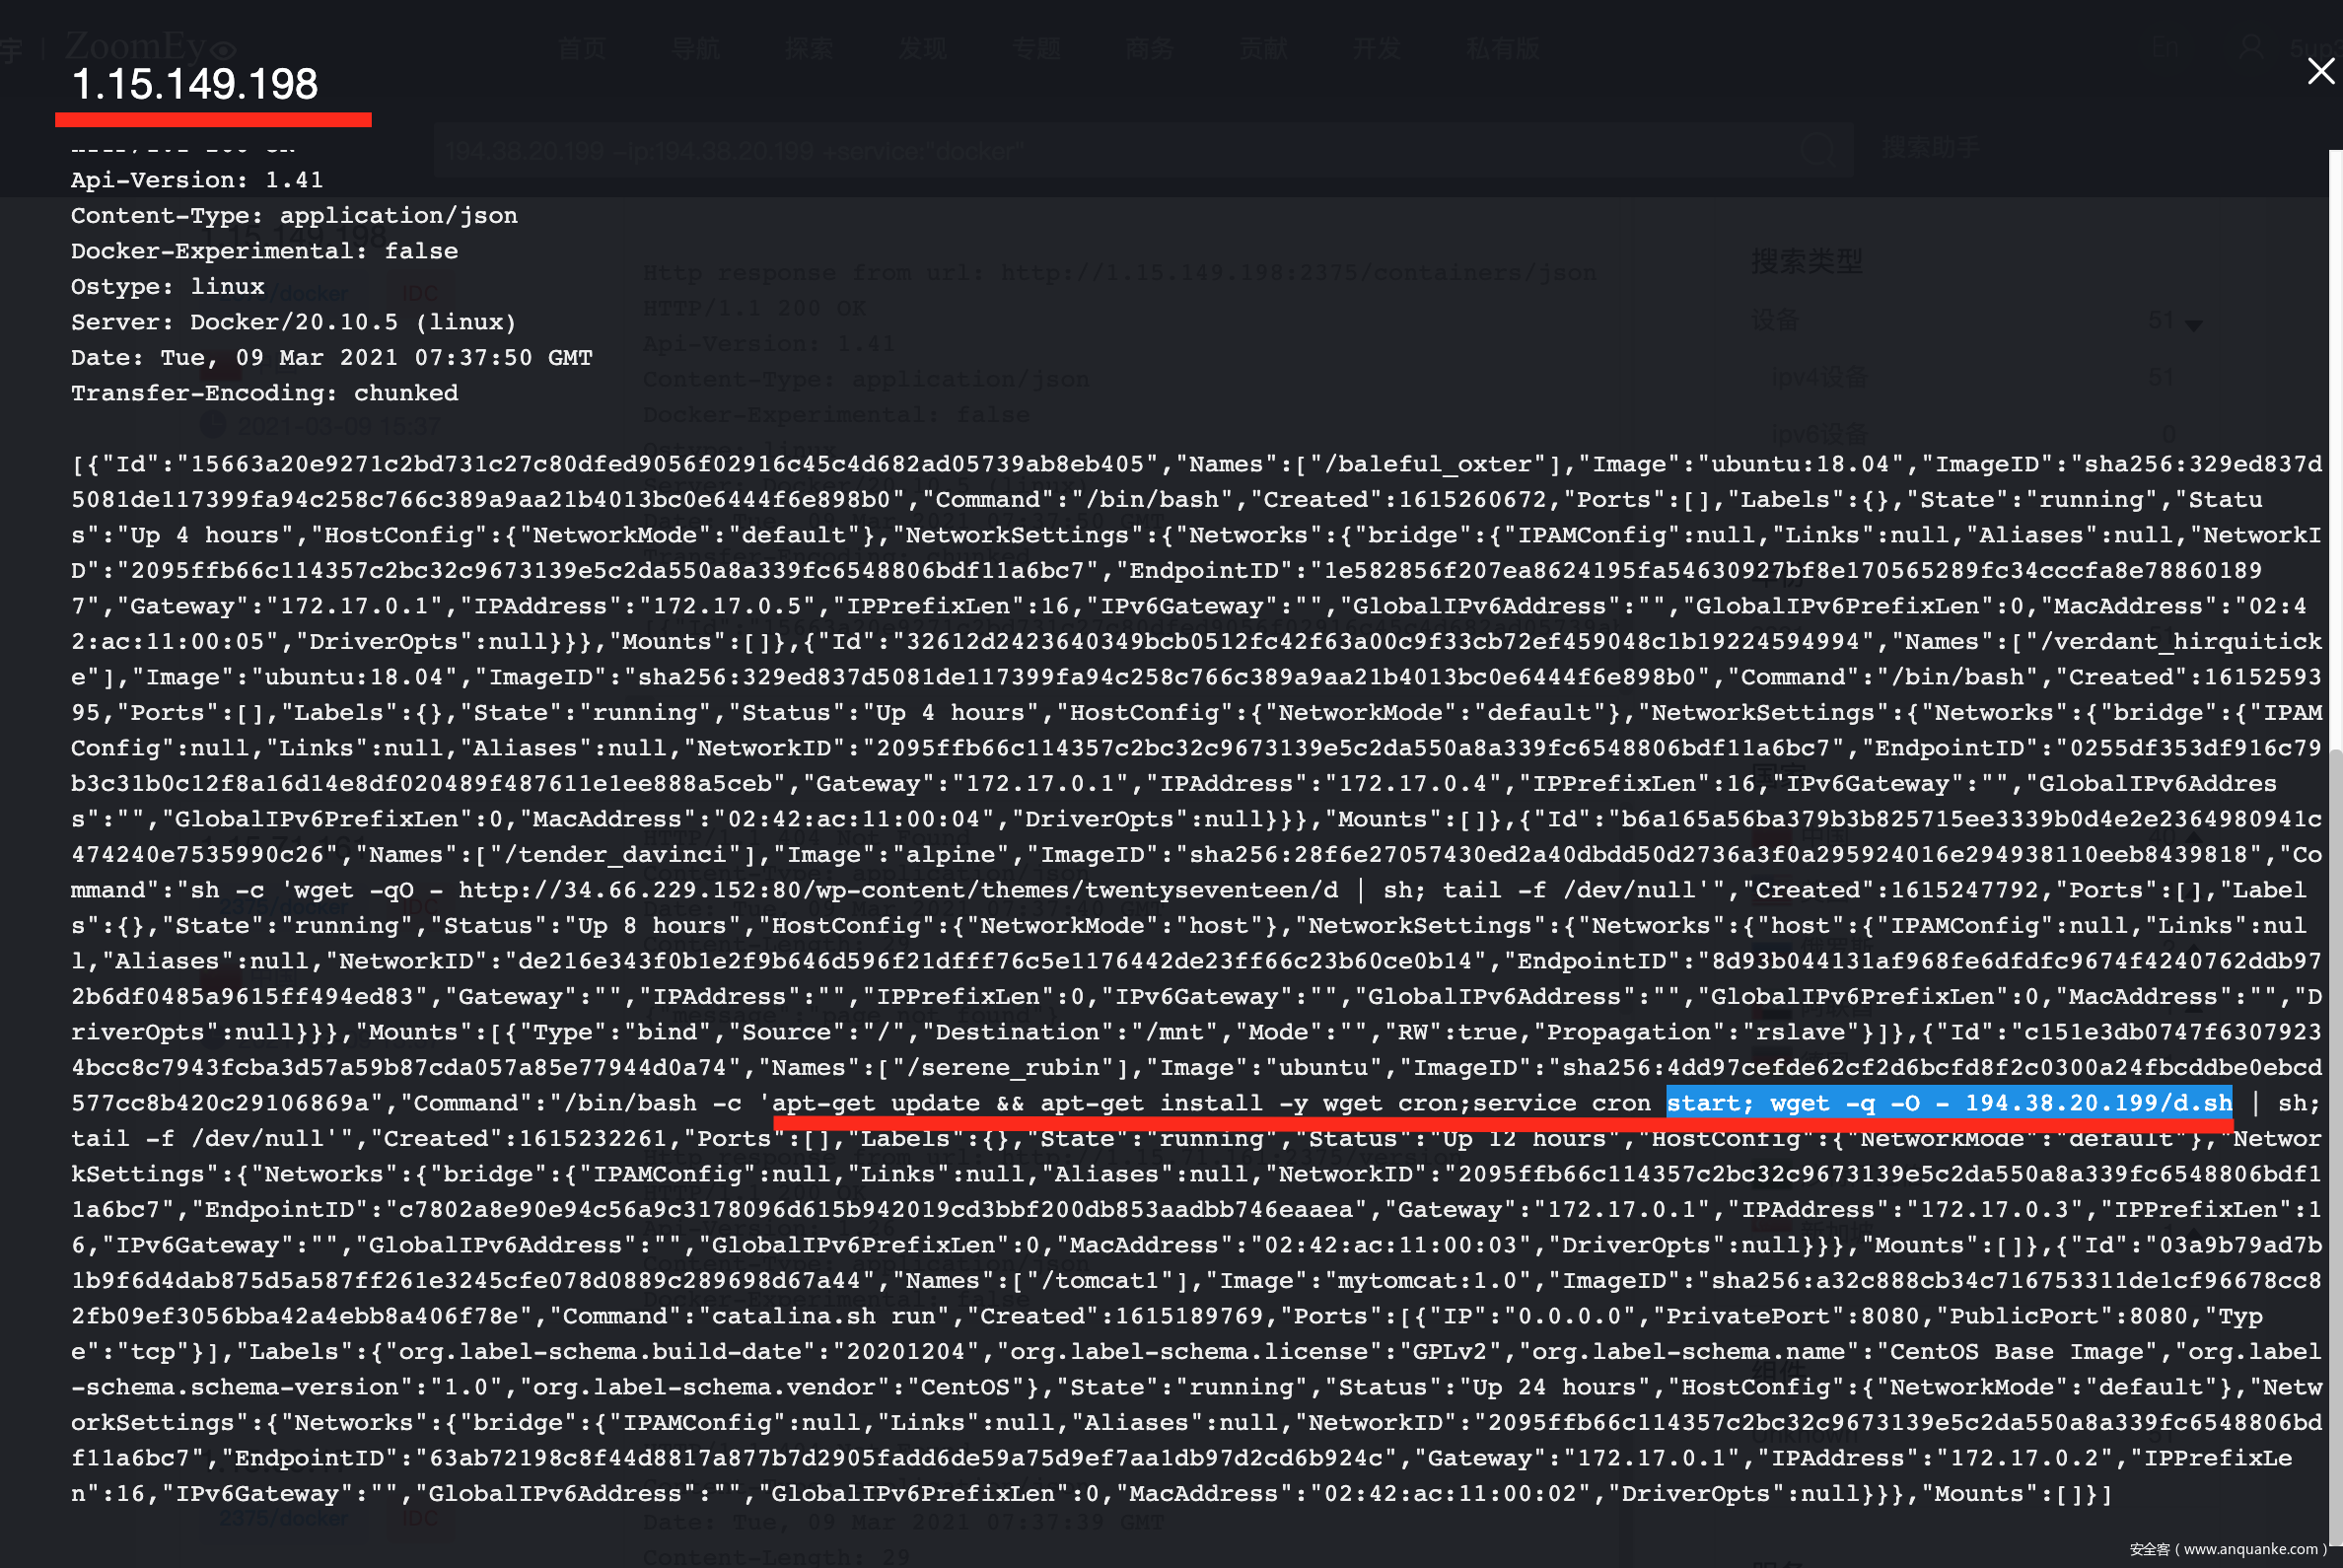Click the 1.15.149.198 IP title

pos(195,84)
